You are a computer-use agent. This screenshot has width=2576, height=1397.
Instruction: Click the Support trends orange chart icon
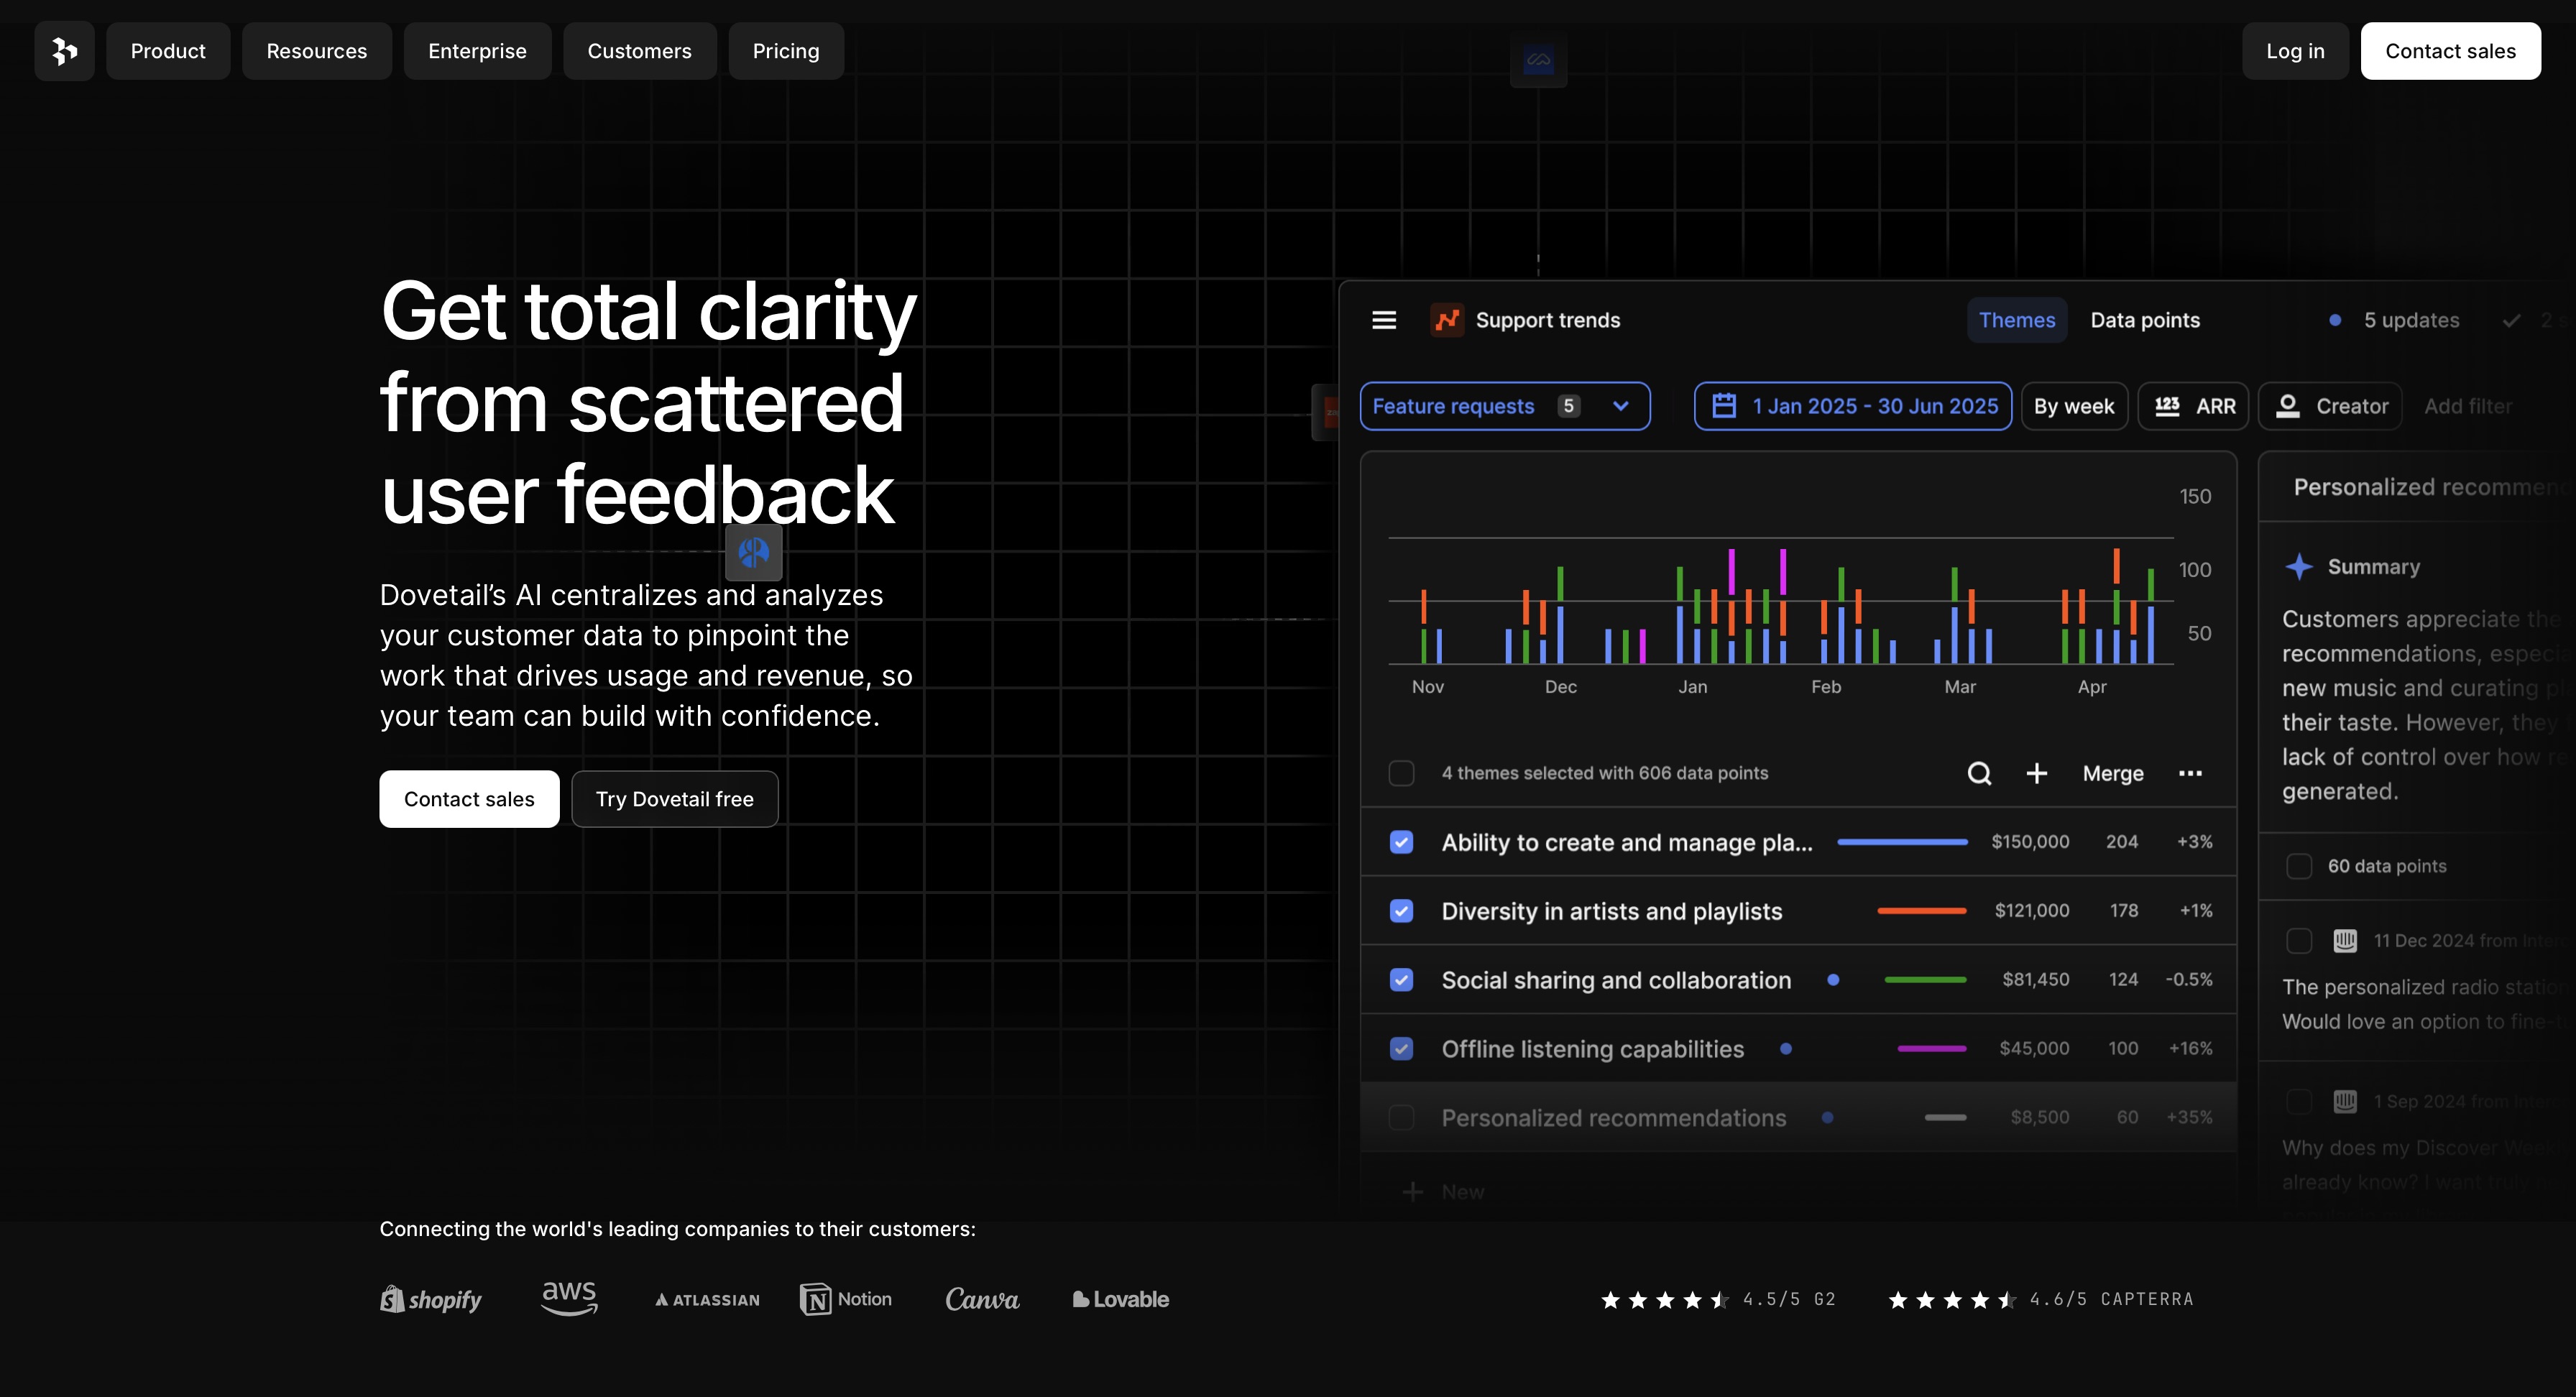[1447, 320]
